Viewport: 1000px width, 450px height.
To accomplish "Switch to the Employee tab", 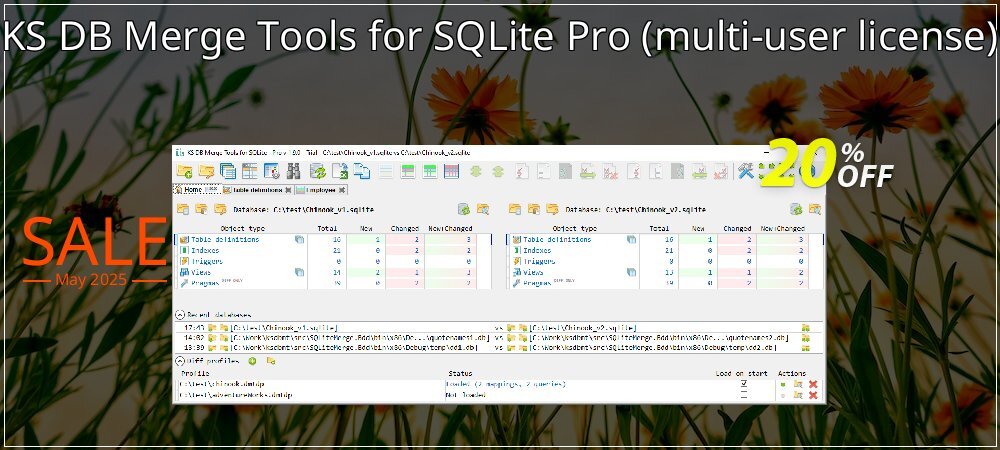I will coord(321,190).
